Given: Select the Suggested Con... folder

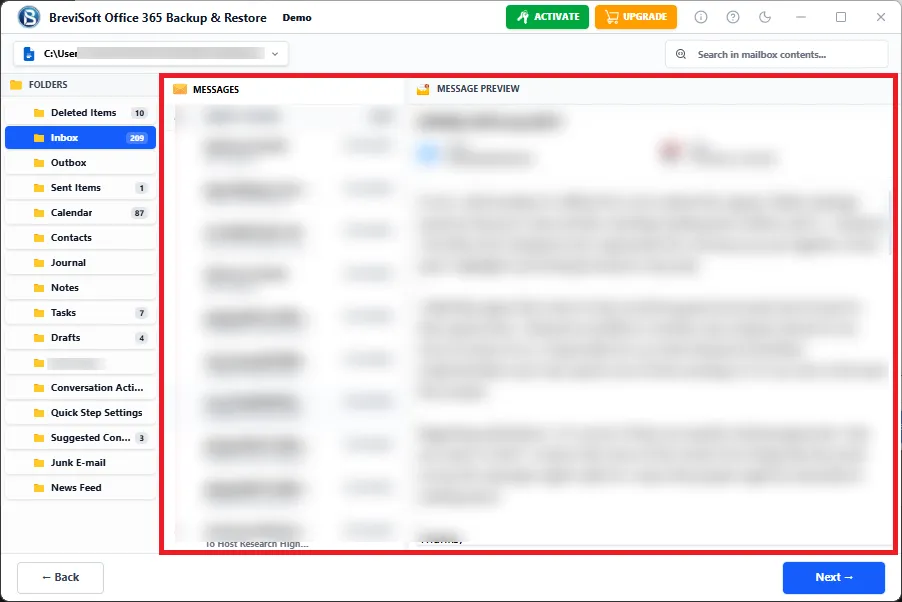Looking at the screenshot, I should 80,438.
